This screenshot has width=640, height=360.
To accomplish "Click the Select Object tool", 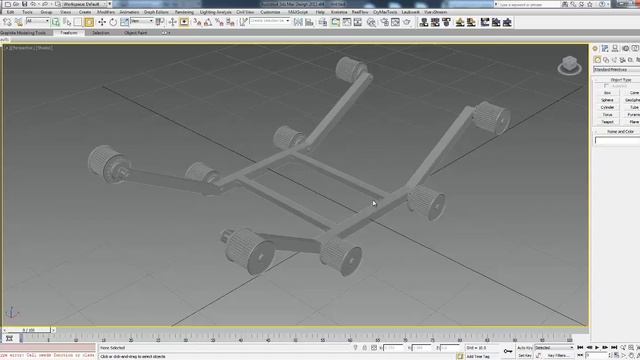I will point(56,22).
